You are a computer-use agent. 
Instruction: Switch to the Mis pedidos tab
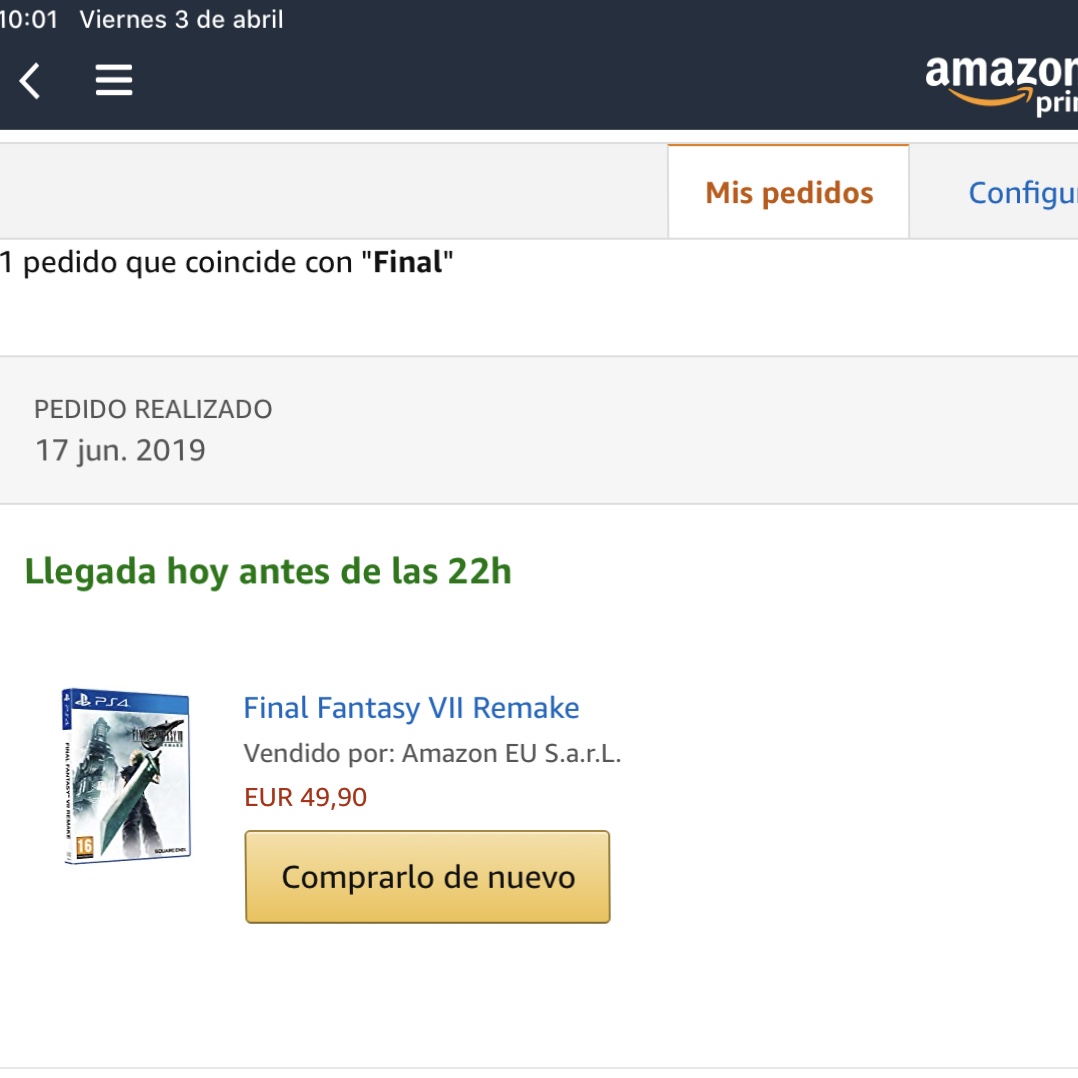click(x=789, y=192)
